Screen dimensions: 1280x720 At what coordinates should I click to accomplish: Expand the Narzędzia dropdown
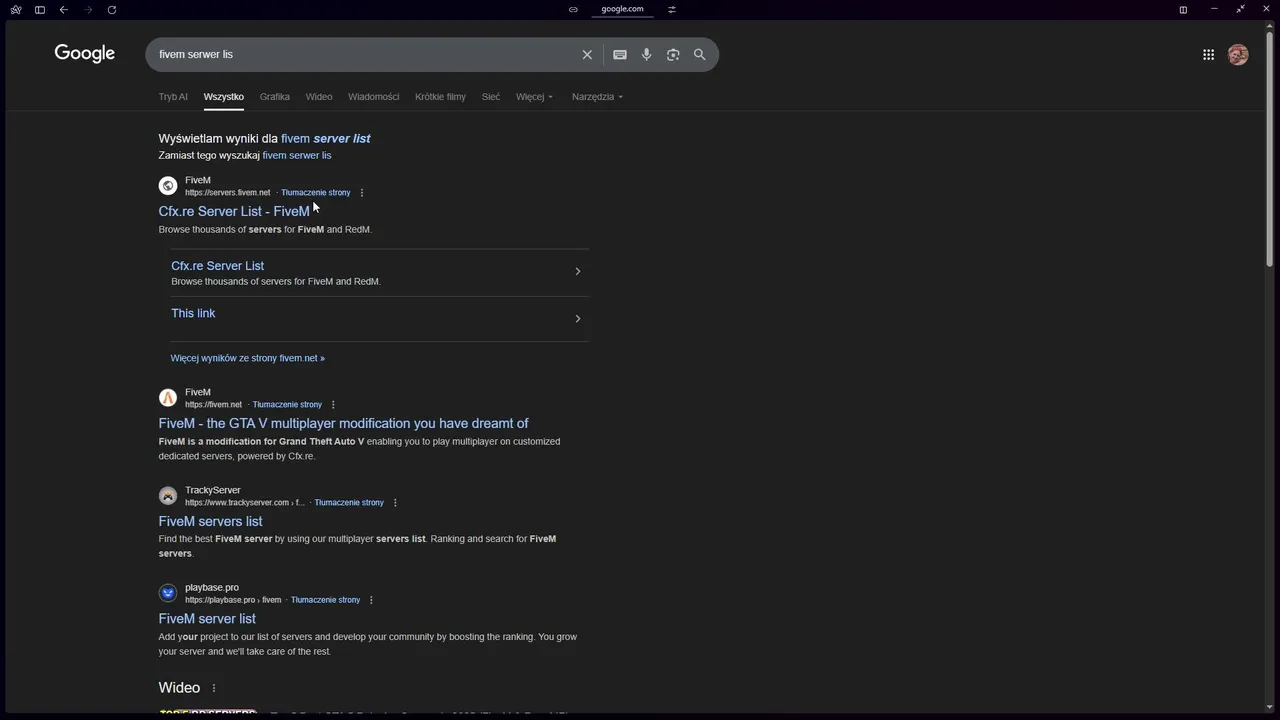coord(597,97)
